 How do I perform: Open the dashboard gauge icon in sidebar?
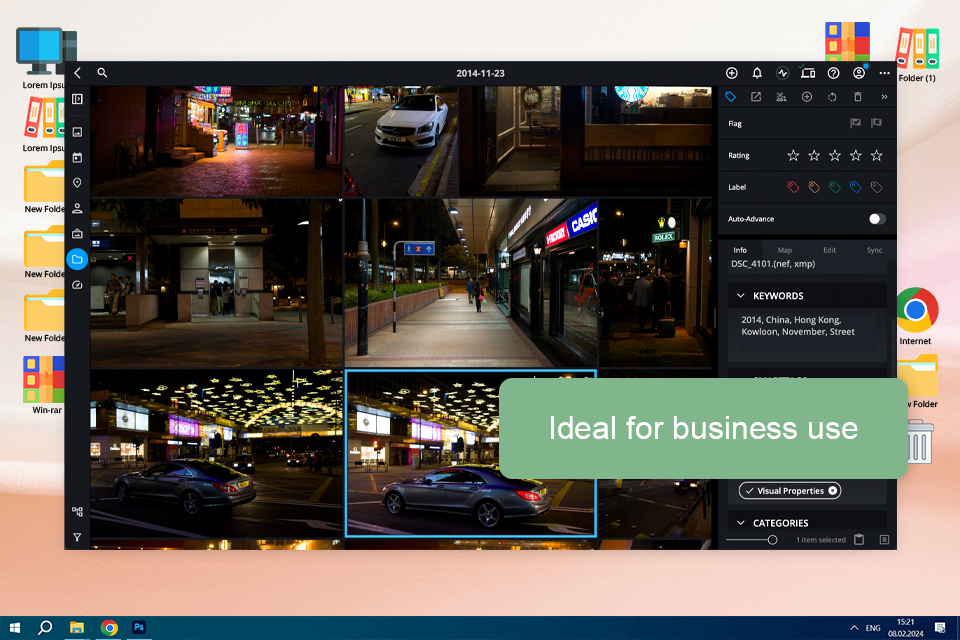click(x=77, y=285)
